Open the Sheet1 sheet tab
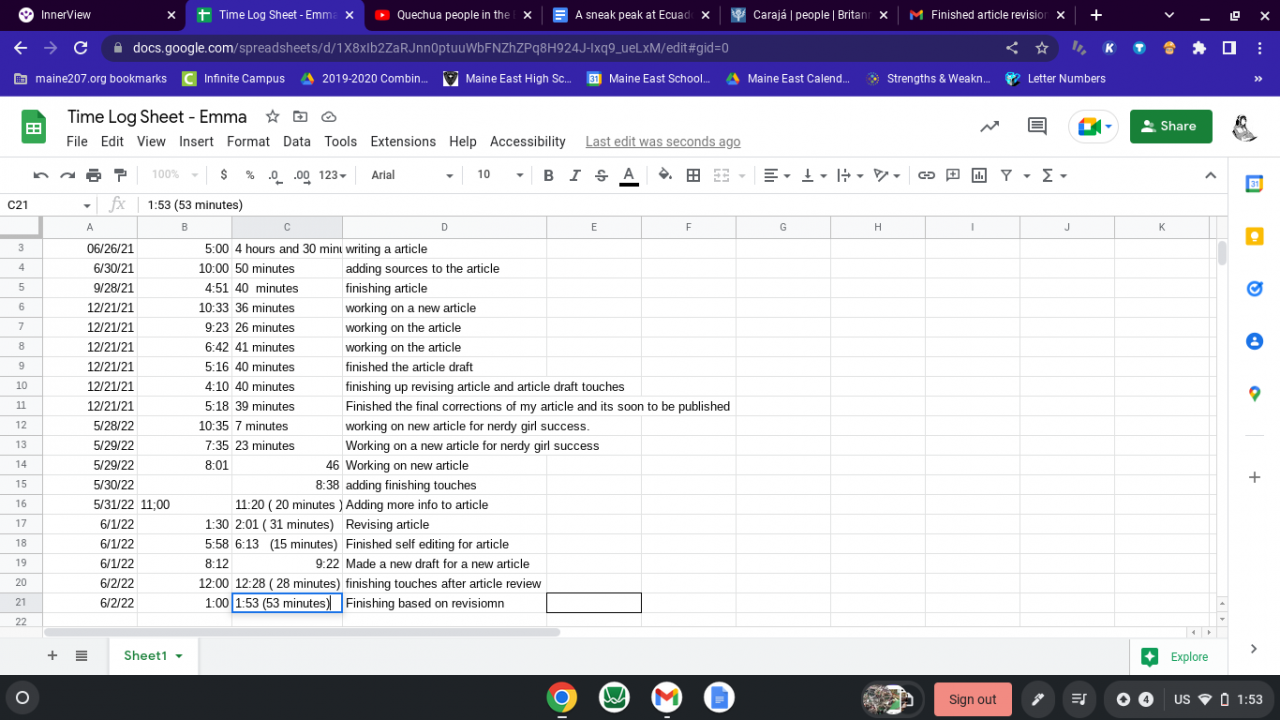 [x=153, y=656]
